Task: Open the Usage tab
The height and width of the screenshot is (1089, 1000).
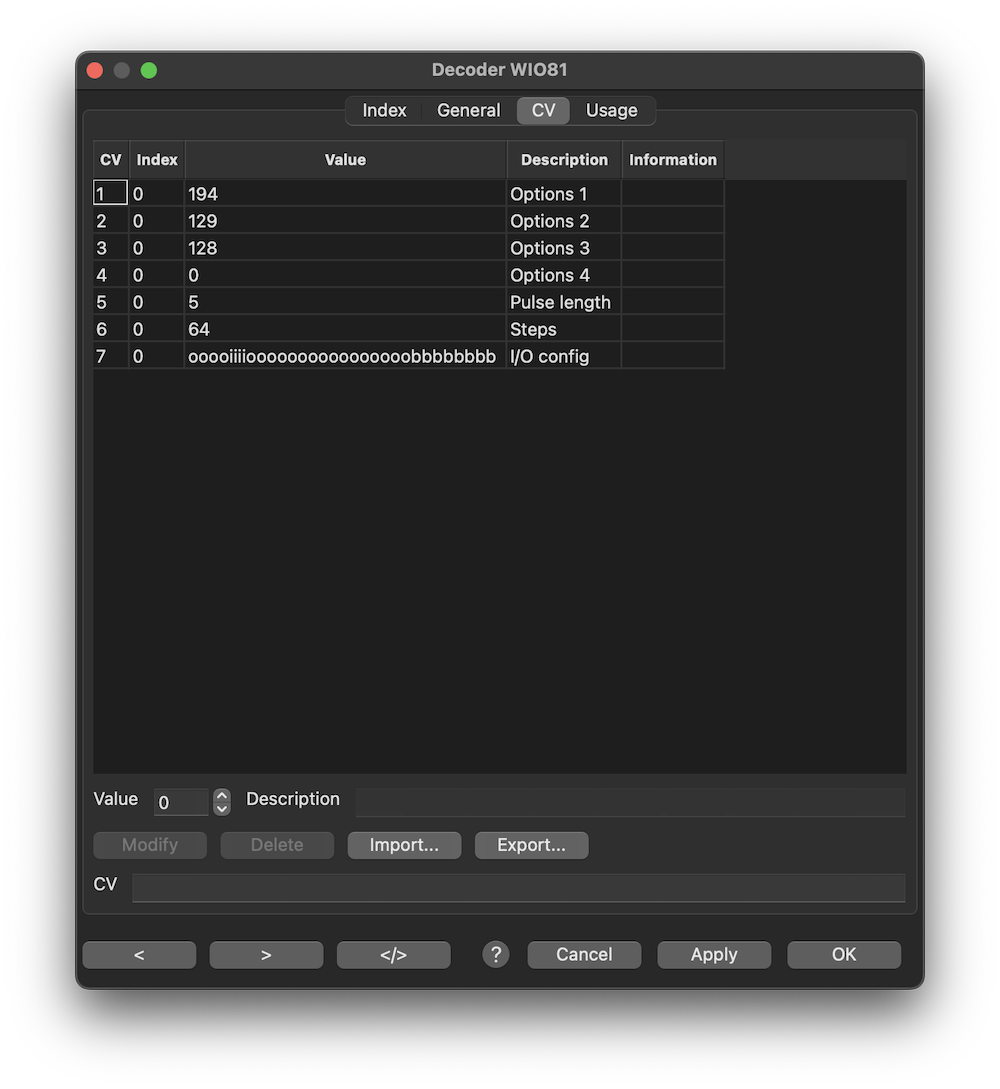Action: click(611, 110)
